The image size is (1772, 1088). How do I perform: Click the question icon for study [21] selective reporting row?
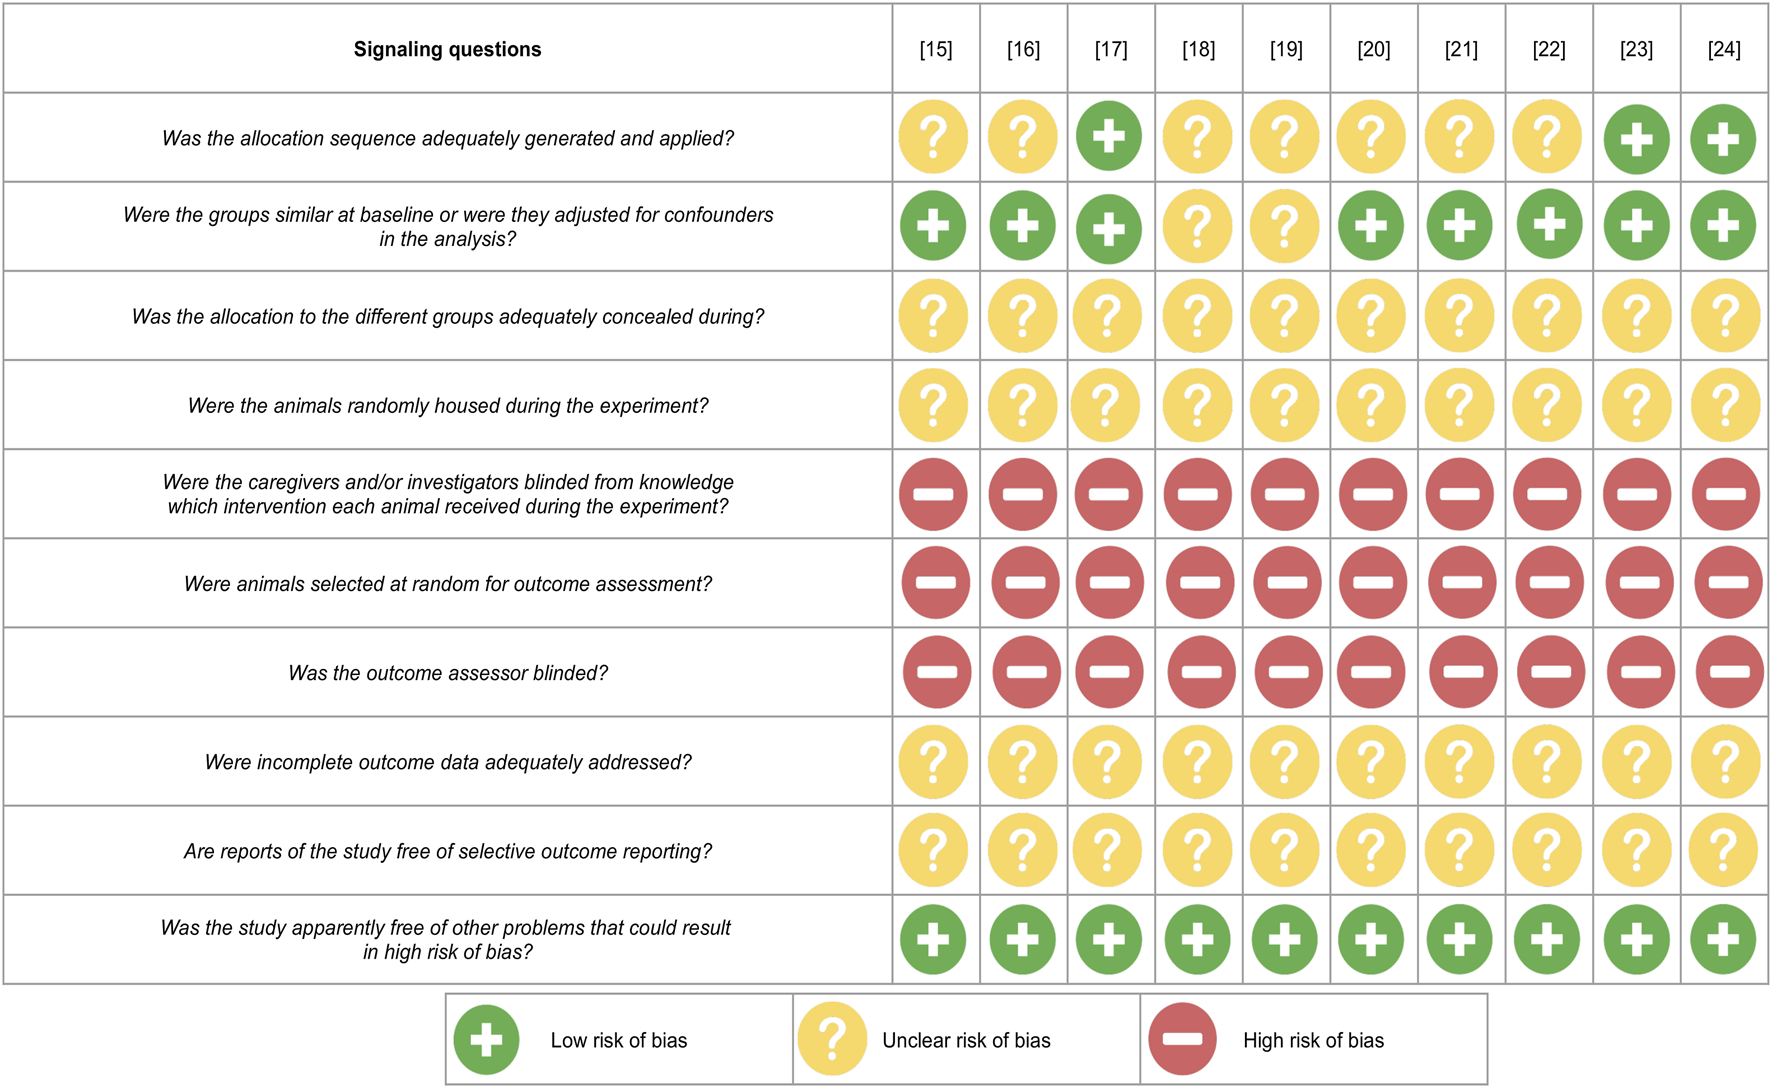point(1460,851)
